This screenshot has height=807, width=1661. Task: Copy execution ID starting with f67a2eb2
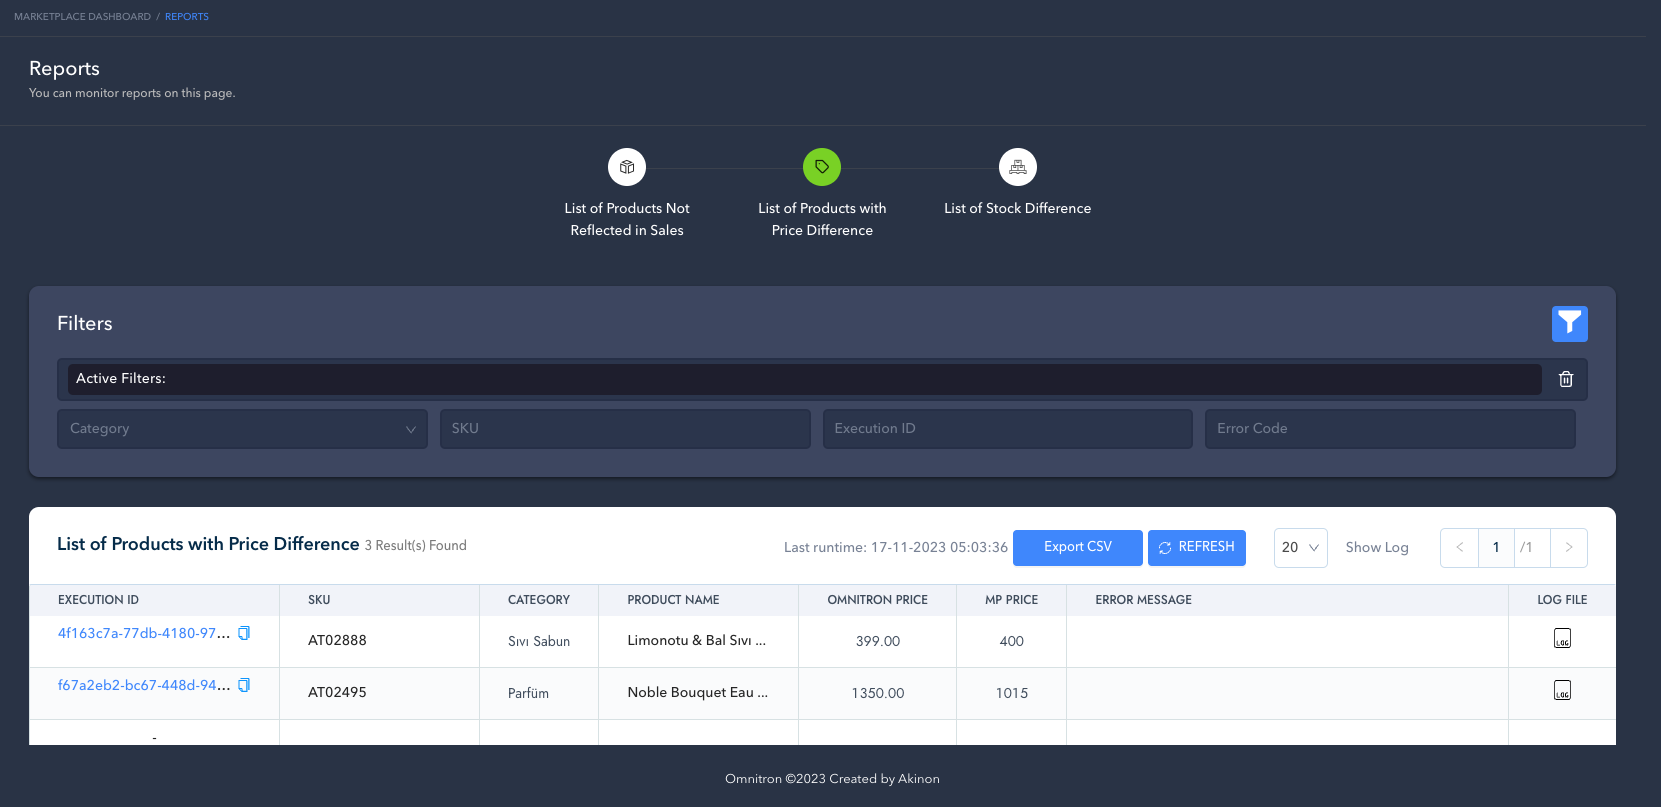[244, 685]
